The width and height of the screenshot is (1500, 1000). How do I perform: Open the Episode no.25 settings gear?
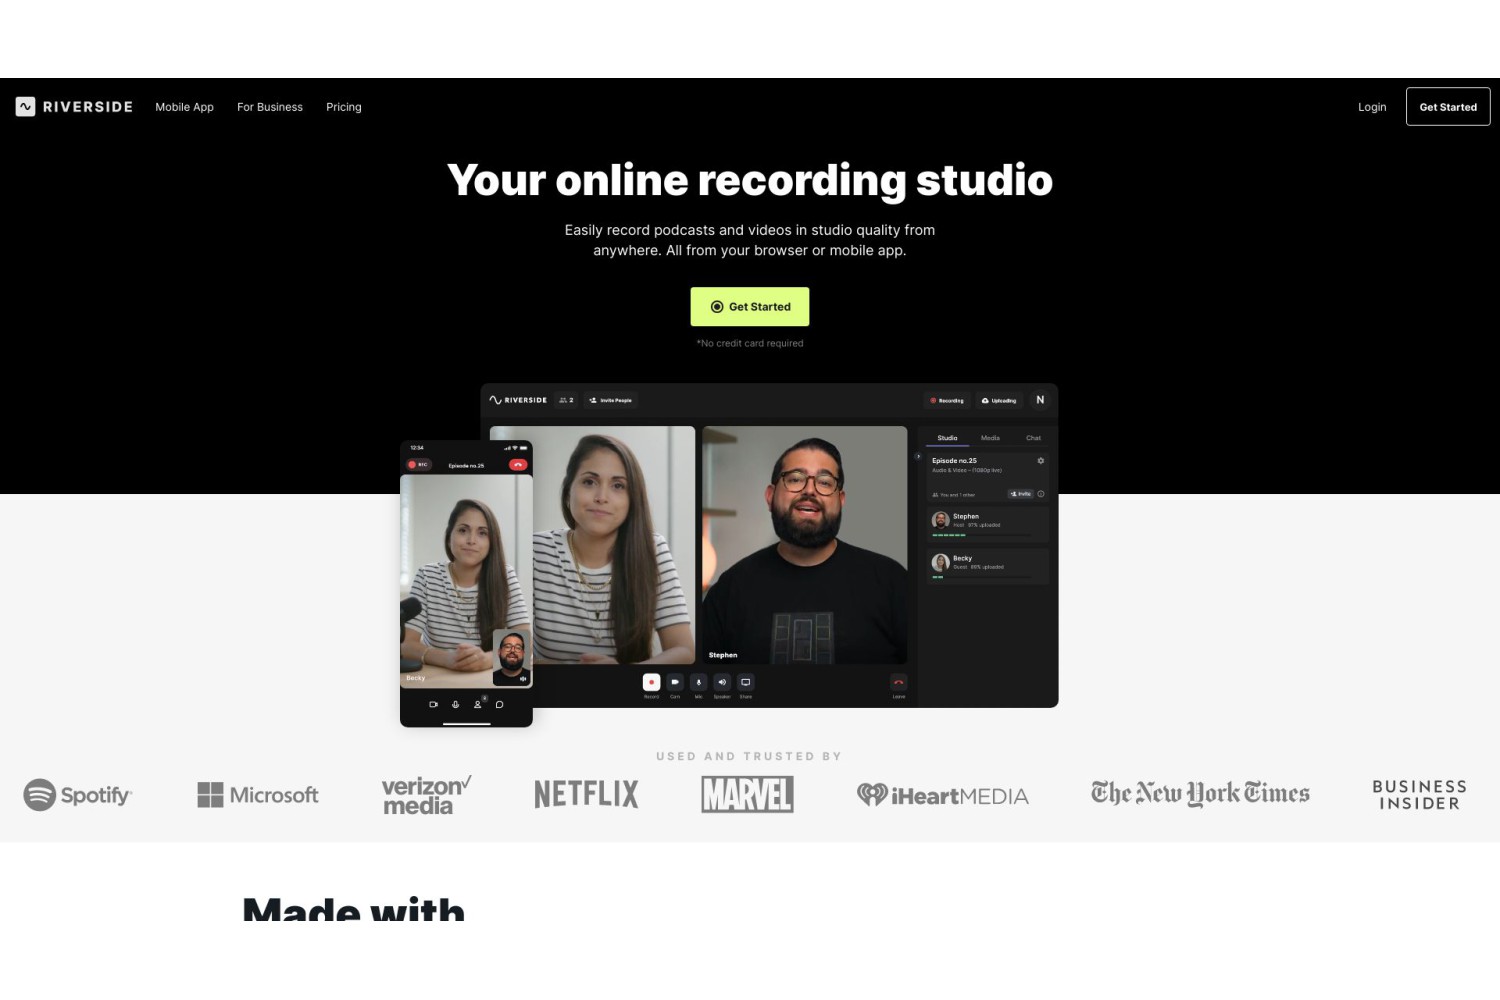(x=1040, y=461)
